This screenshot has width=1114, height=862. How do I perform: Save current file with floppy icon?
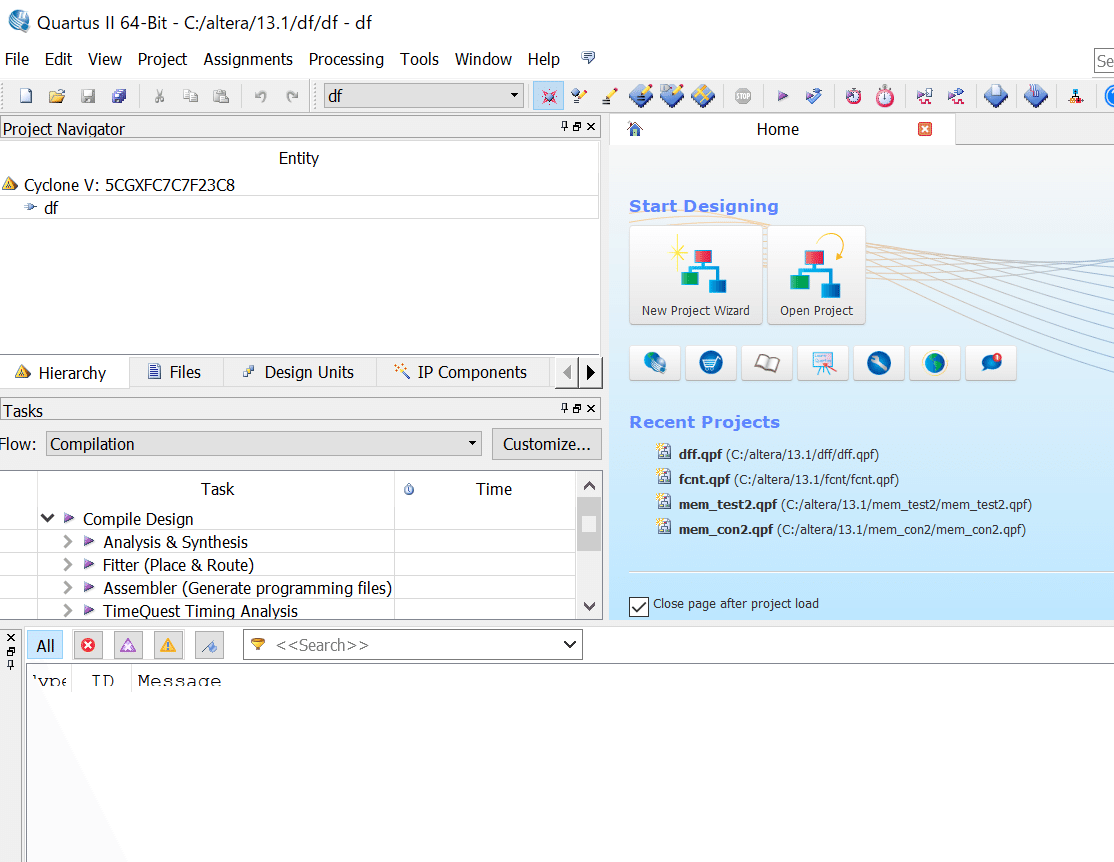[88, 96]
